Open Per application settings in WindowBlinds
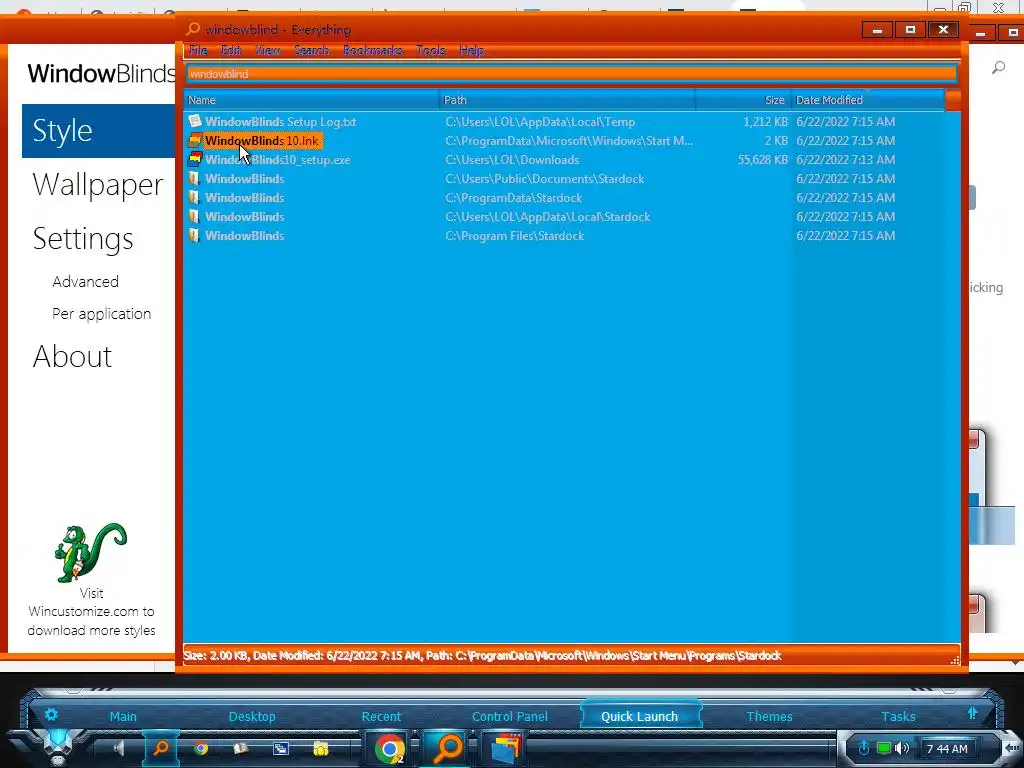 (101, 314)
